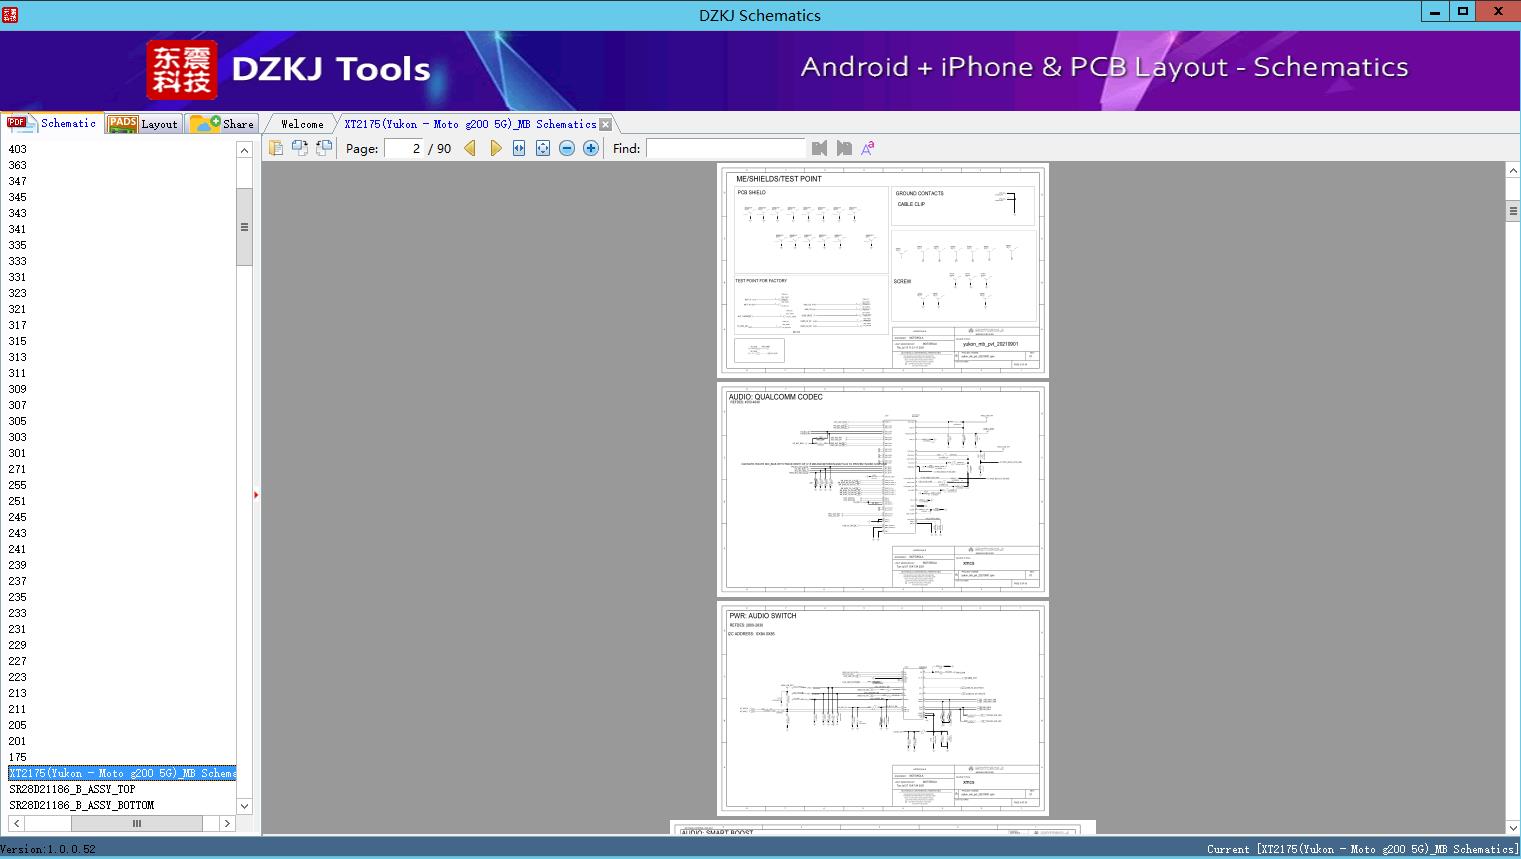Viewport: 1521px width, 859px height.
Task: Select list item 363
Action: point(18,165)
